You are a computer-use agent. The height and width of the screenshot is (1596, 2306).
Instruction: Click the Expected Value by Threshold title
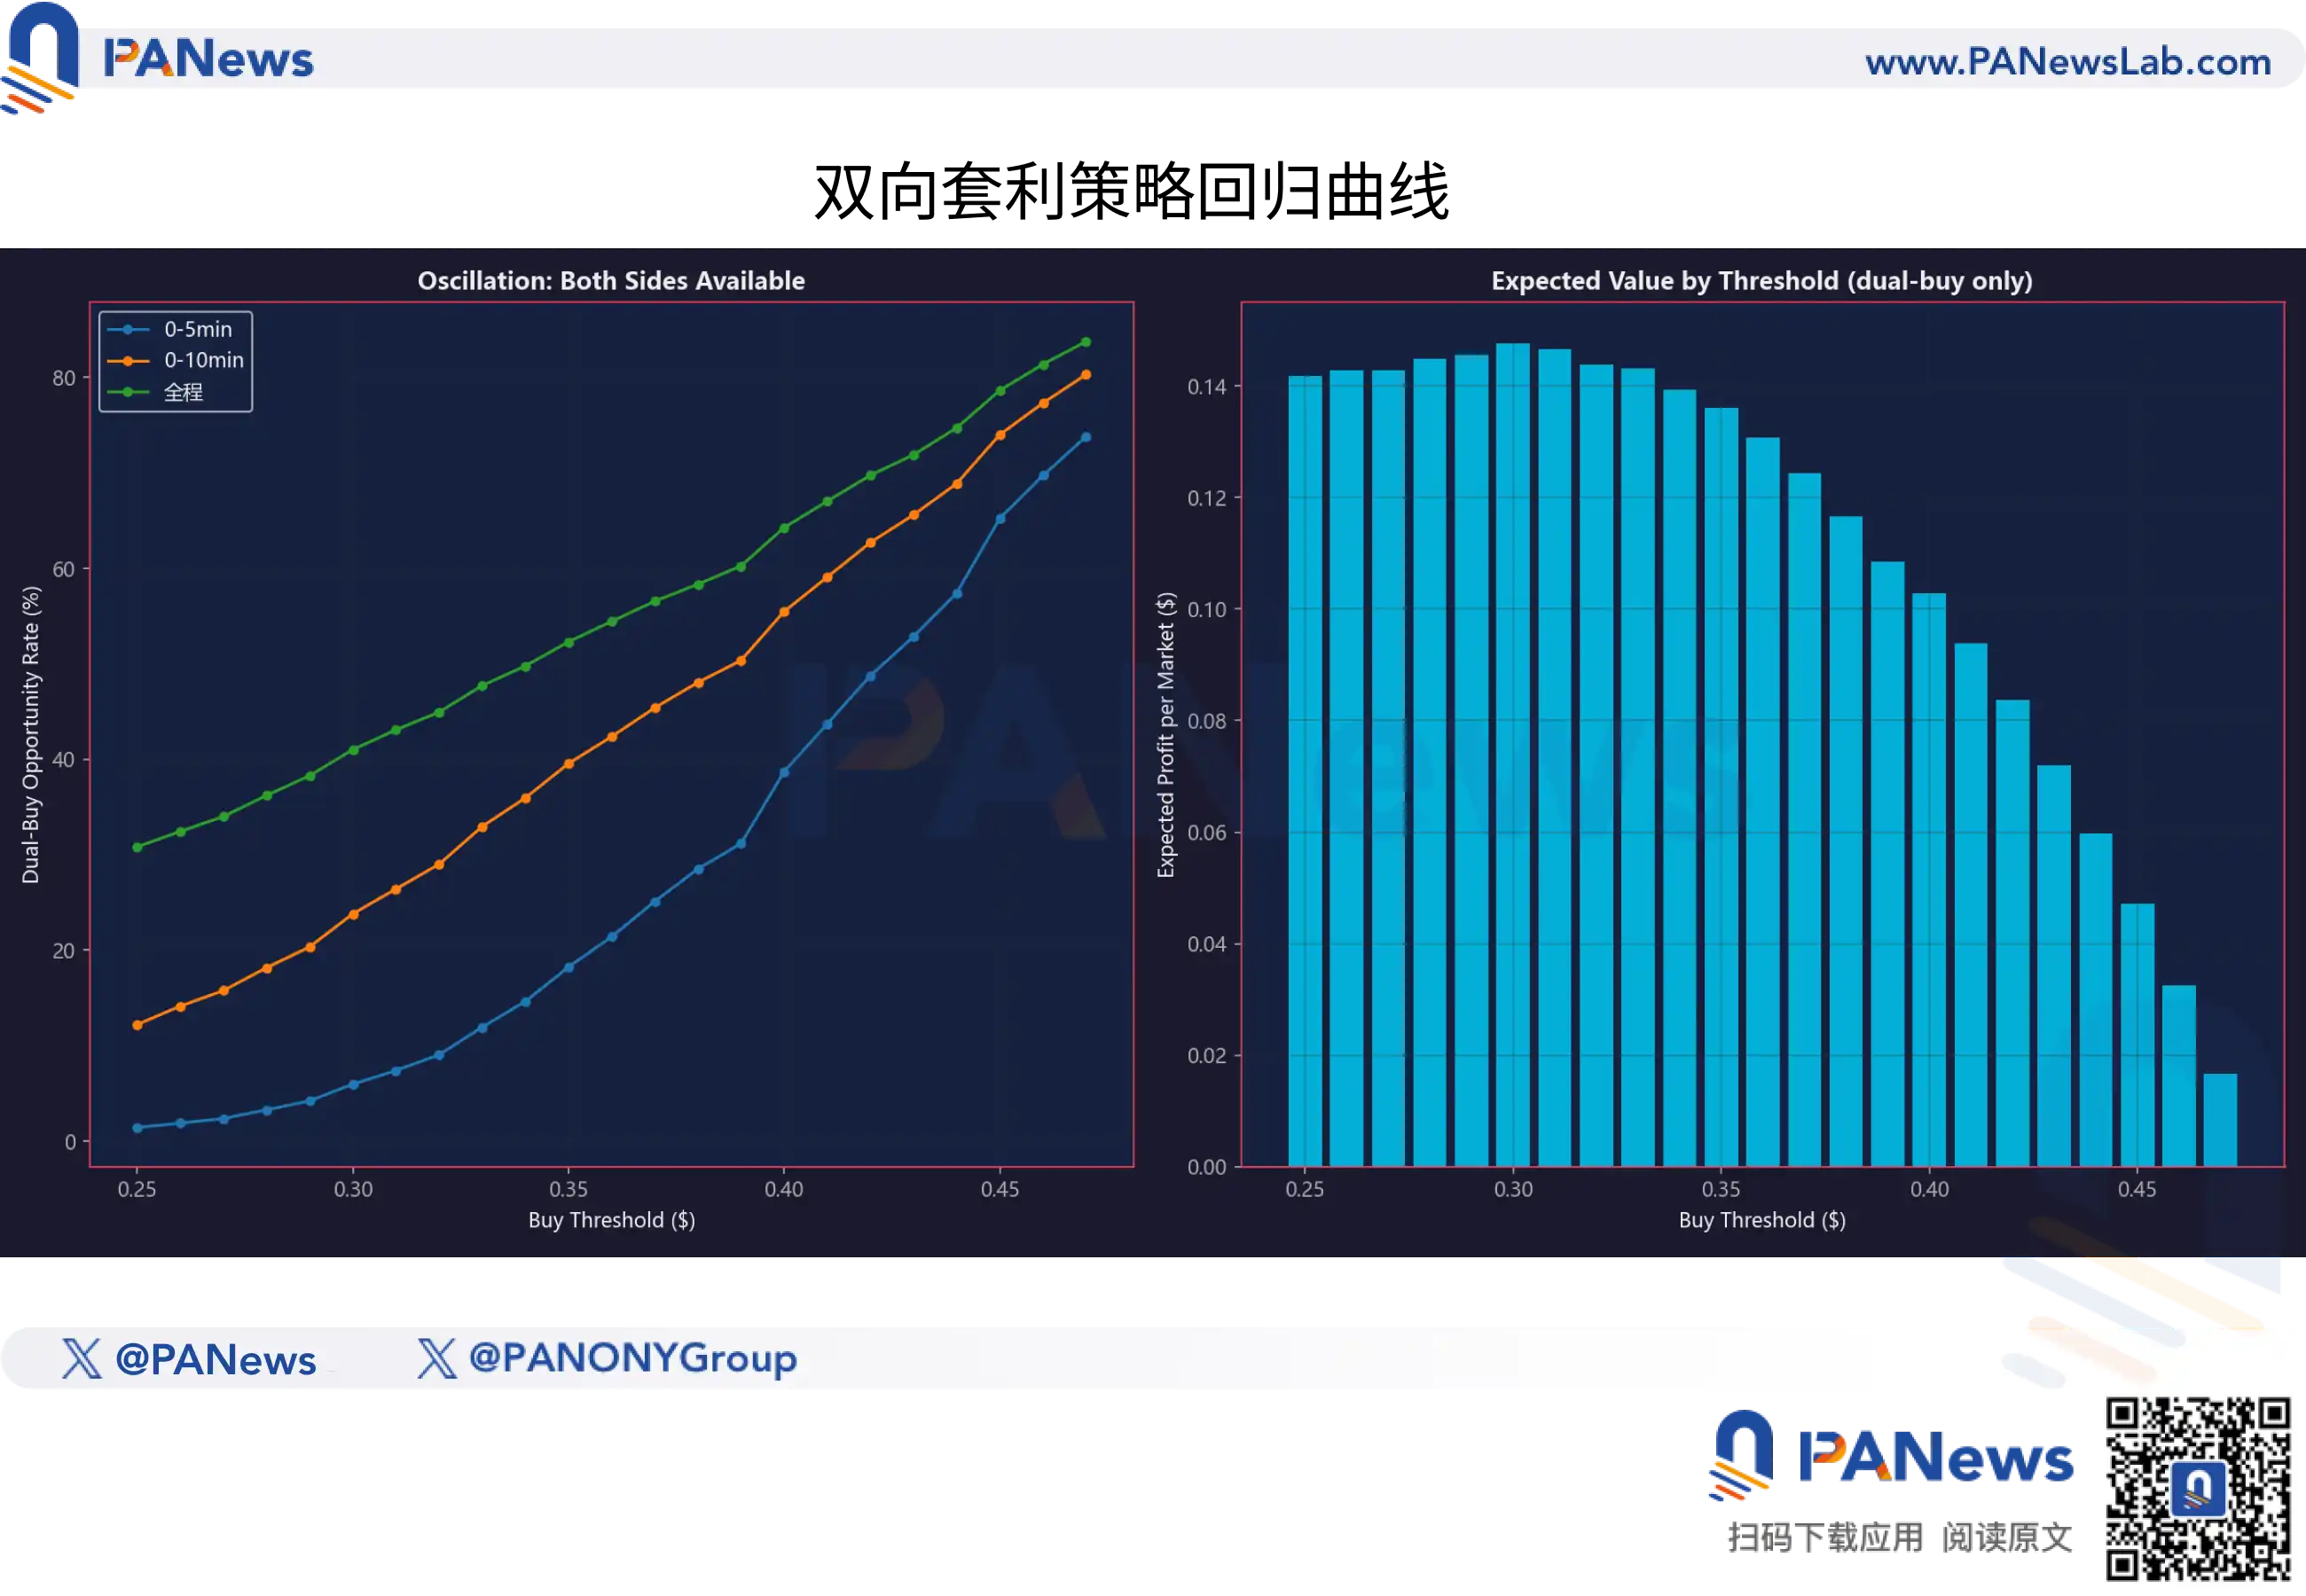coord(1761,281)
